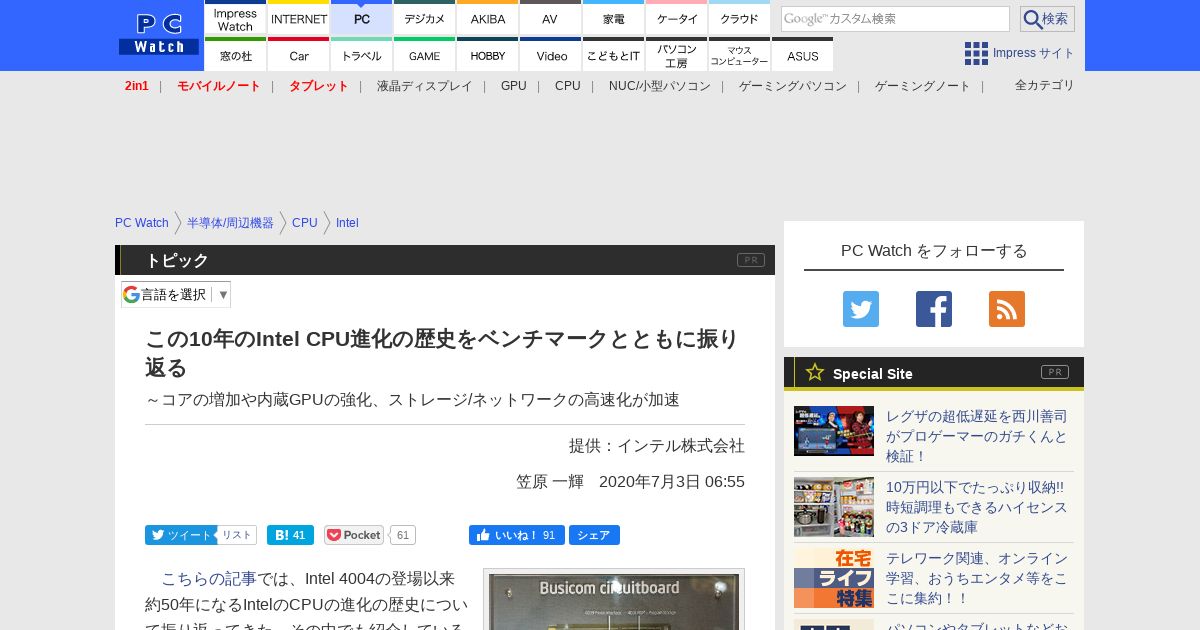Go to the ゲーミングパソコン category
1200x630 pixels.
tap(793, 86)
